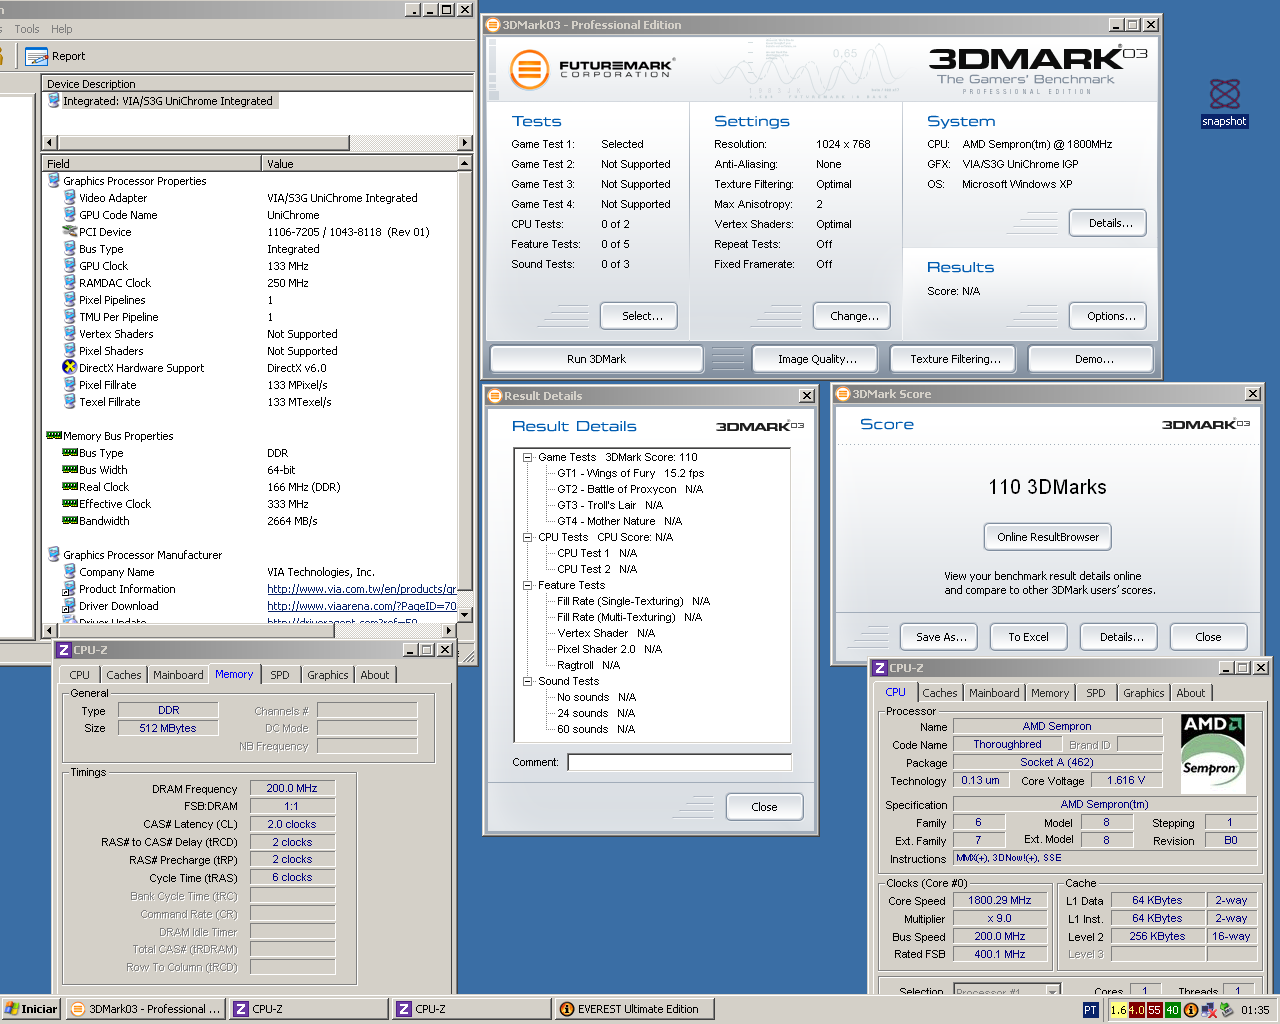Screen dimensions: 1280x1024
Task: Click the PCI Device row icon
Action: point(70,232)
